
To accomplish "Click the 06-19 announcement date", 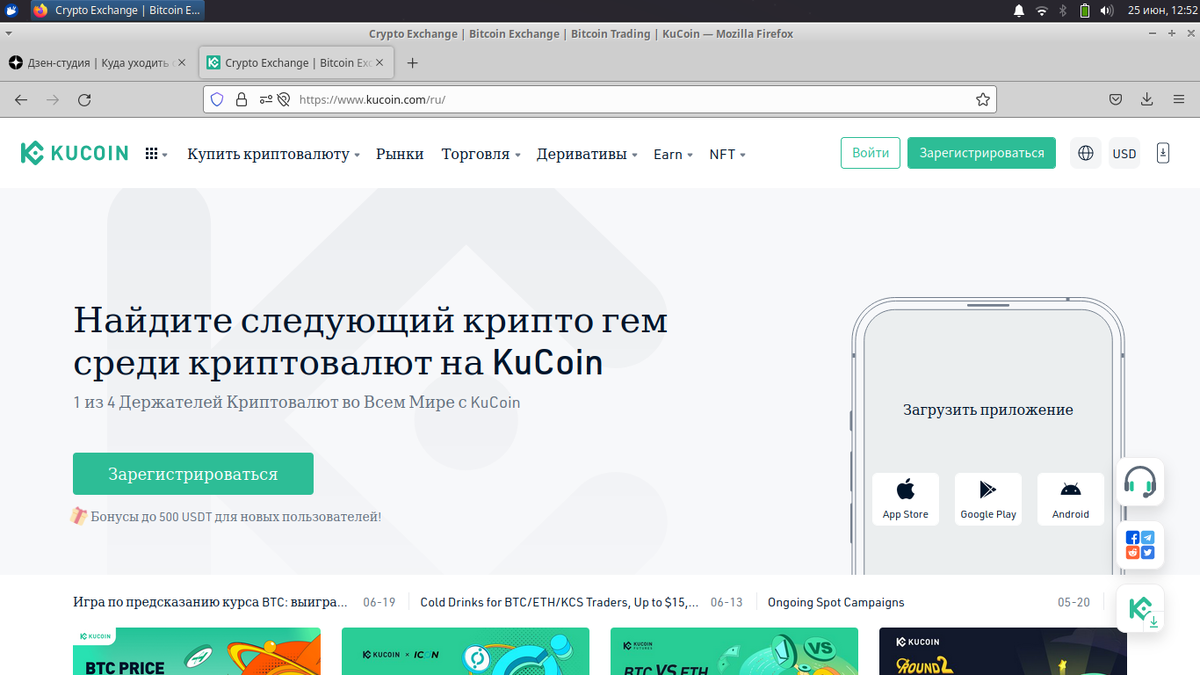I will pos(379,602).
